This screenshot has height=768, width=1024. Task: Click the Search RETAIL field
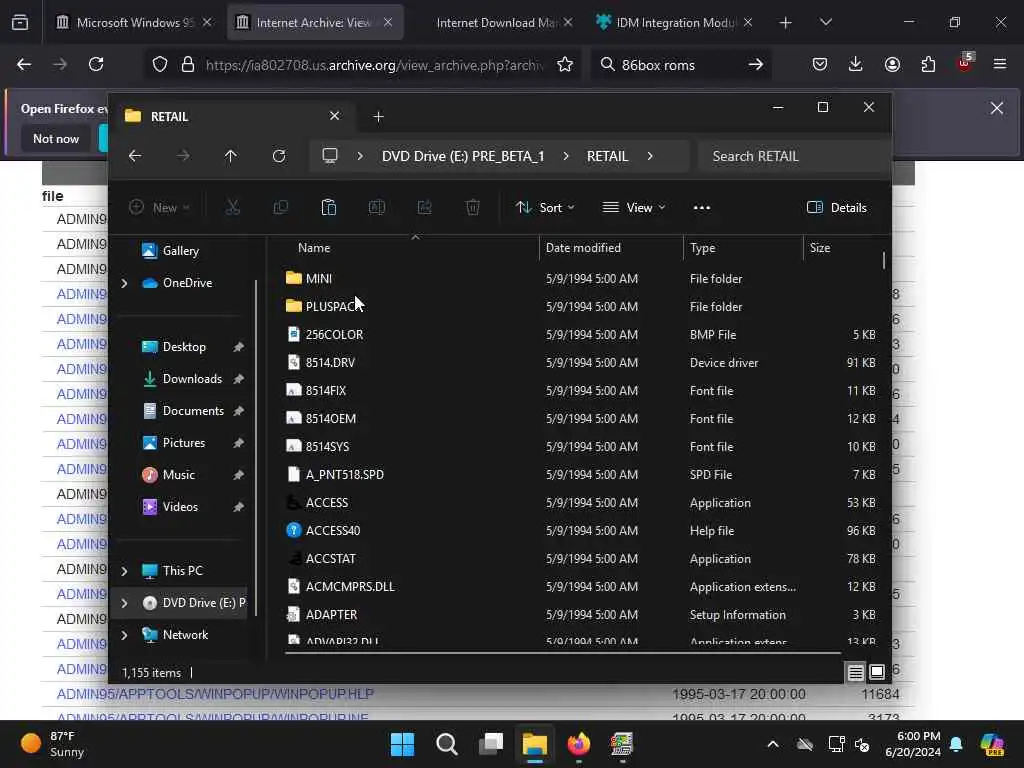pyautogui.click(x=793, y=156)
